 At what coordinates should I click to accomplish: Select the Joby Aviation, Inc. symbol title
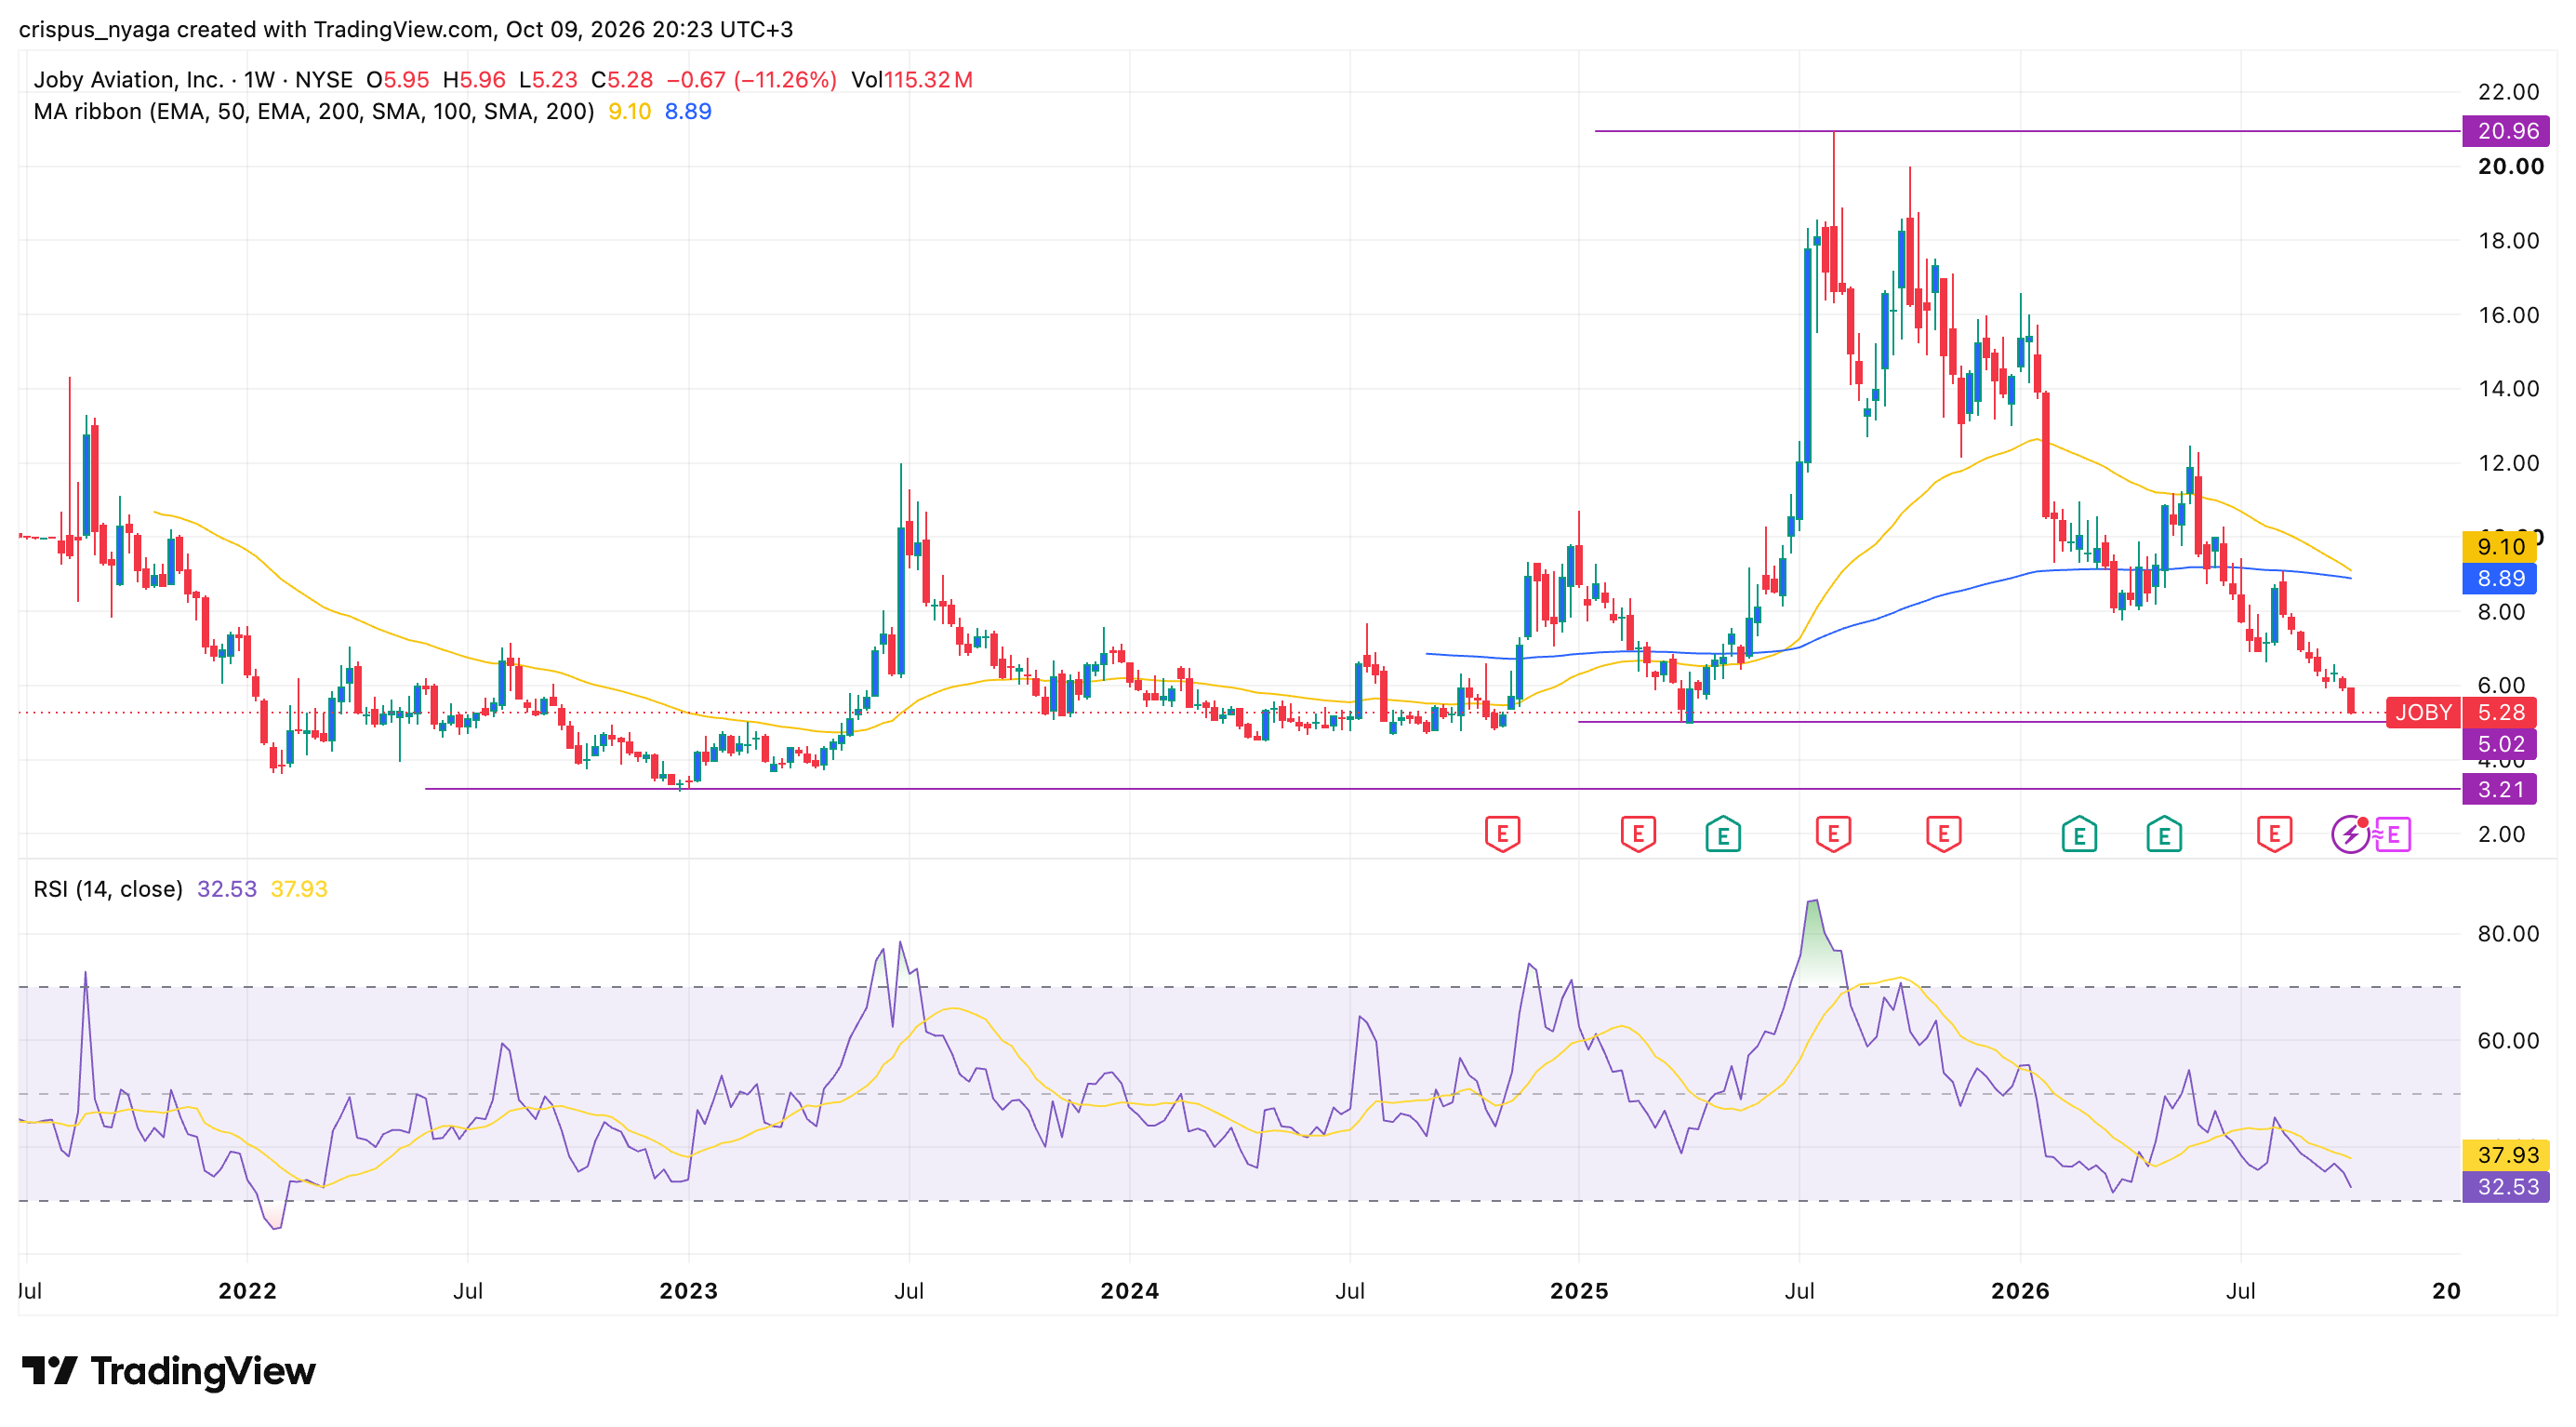click(x=128, y=80)
